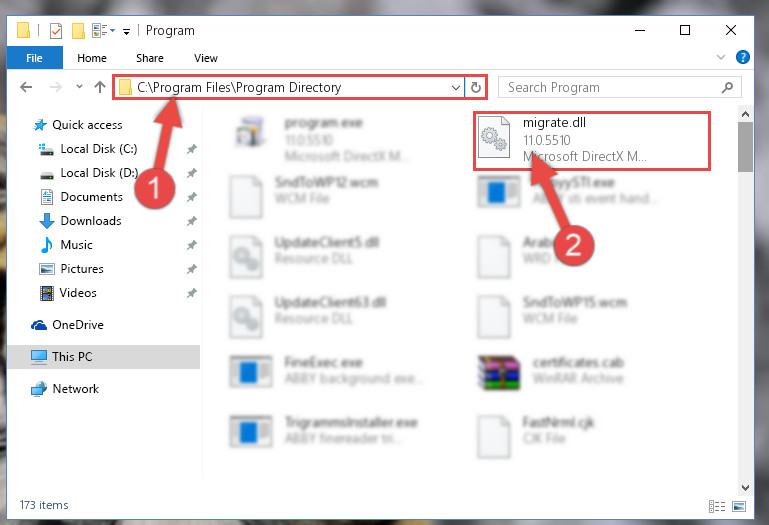The width and height of the screenshot is (769, 525).
Task: Toggle the pin beside Local Disk (C:)
Action: [192, 149]
